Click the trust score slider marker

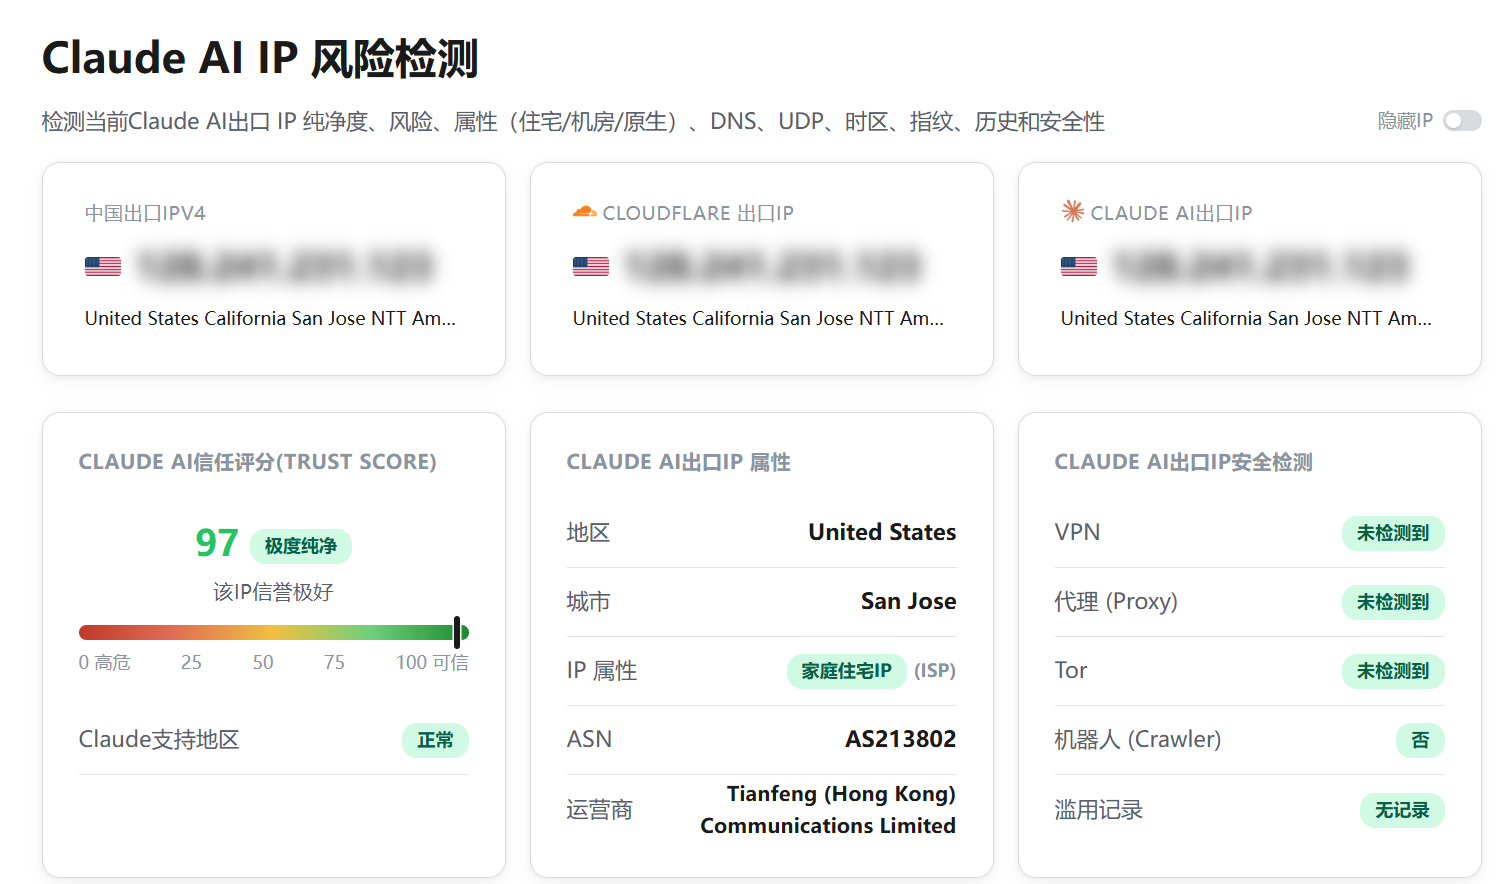pos(457,632)
